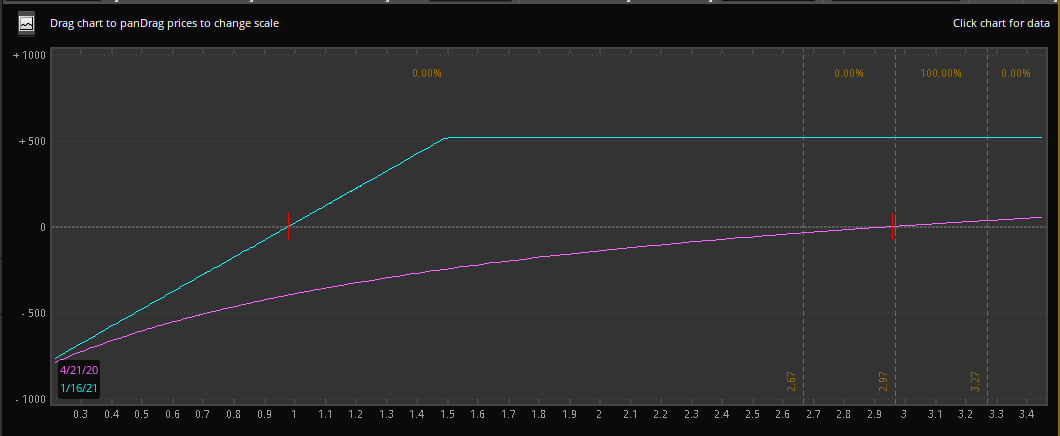Click the 0.00% label right of the 3.27 line

[1016, 73]
